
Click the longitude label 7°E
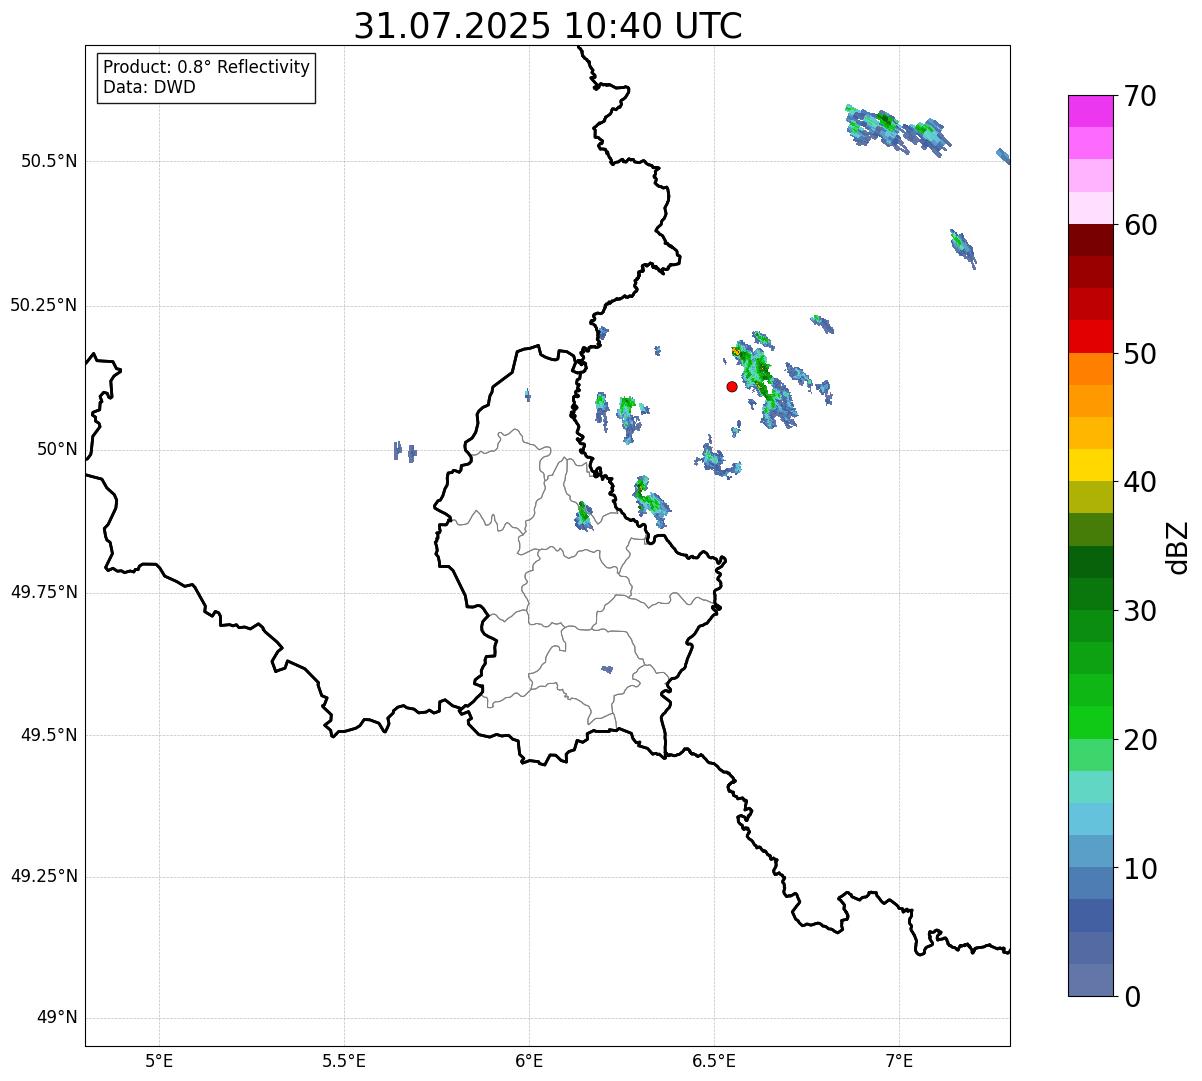[x=899, y=1060]
